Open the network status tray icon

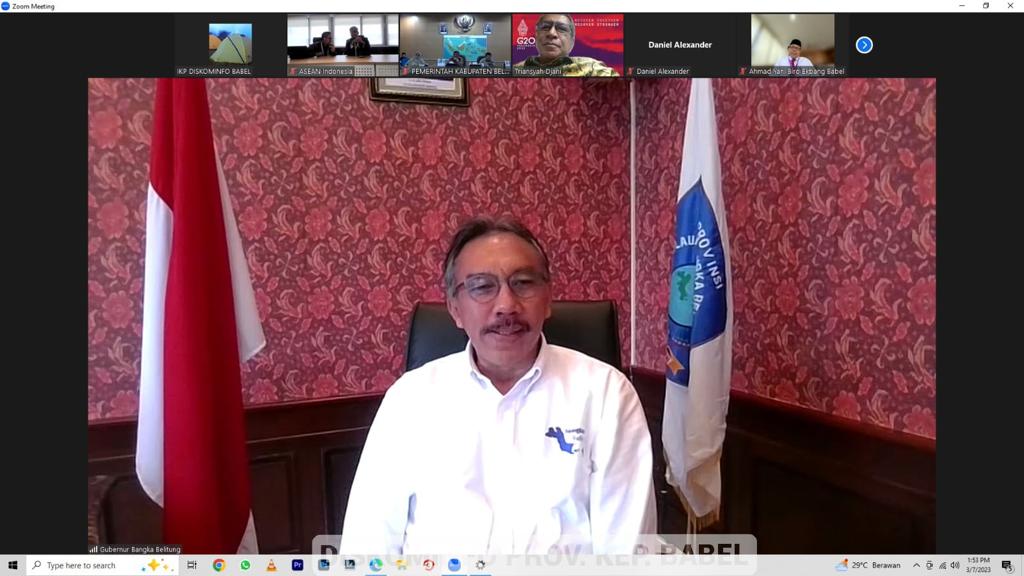(942, 565)
